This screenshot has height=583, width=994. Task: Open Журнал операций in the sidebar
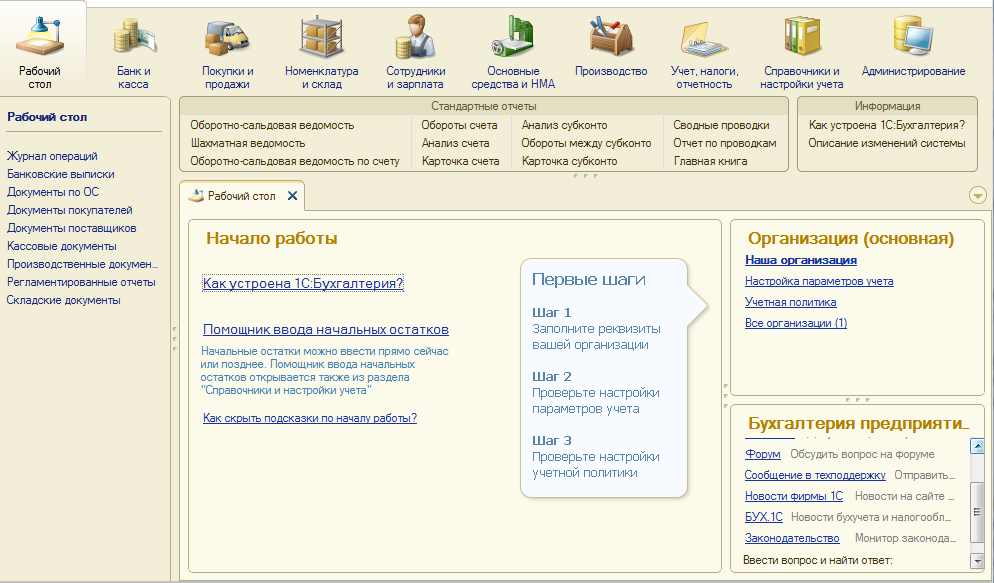(x=52, y=156)
